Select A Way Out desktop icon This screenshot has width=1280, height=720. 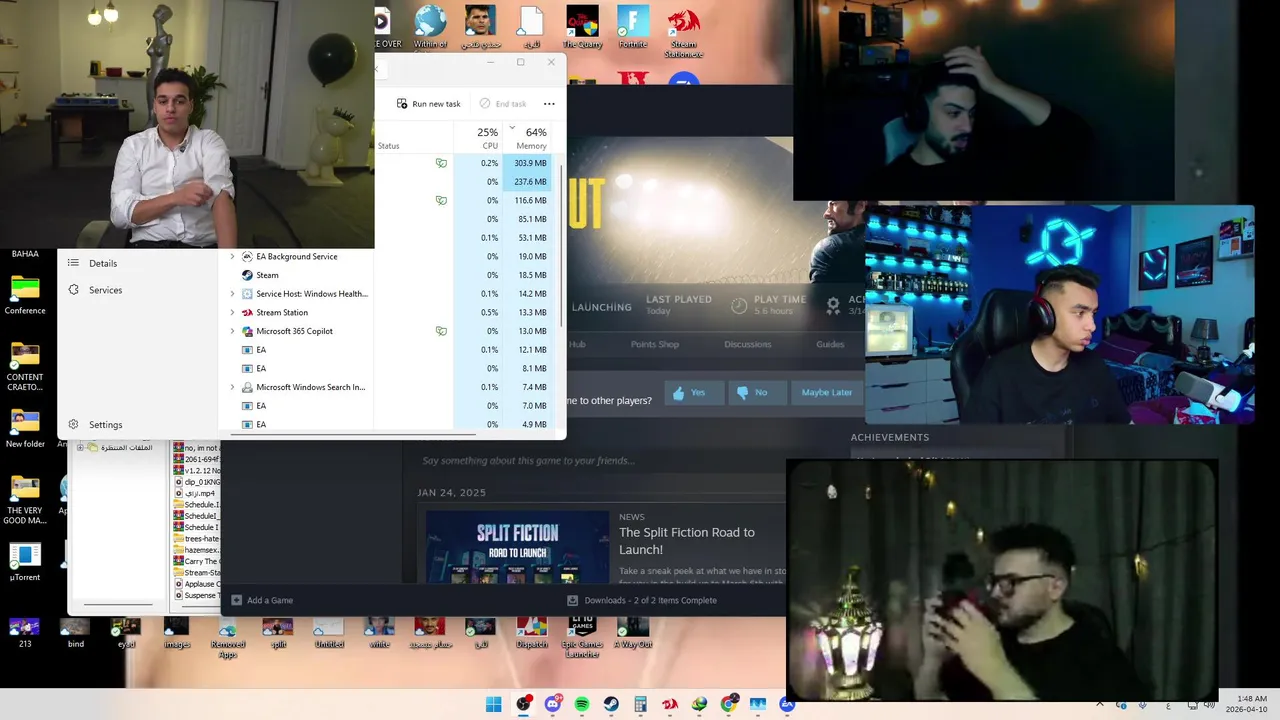[x=633, y=632]
